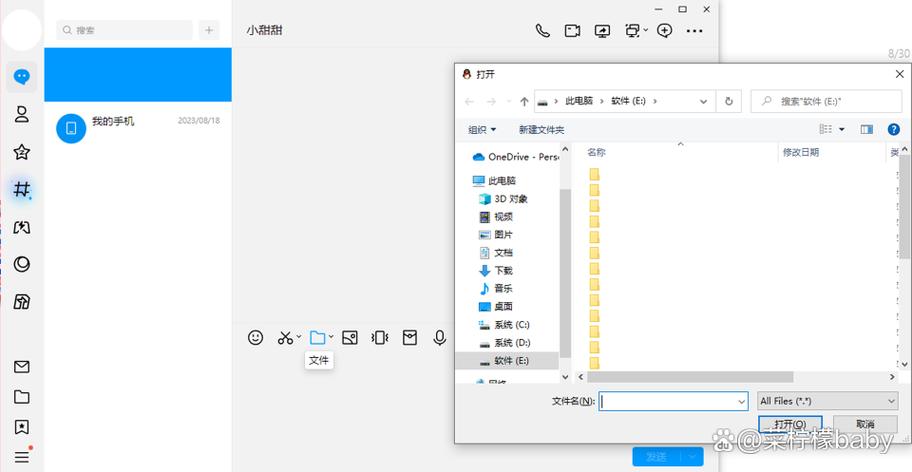Refresh the folder view in dialog
Viewport: 912px width, 472px height.
729,102
